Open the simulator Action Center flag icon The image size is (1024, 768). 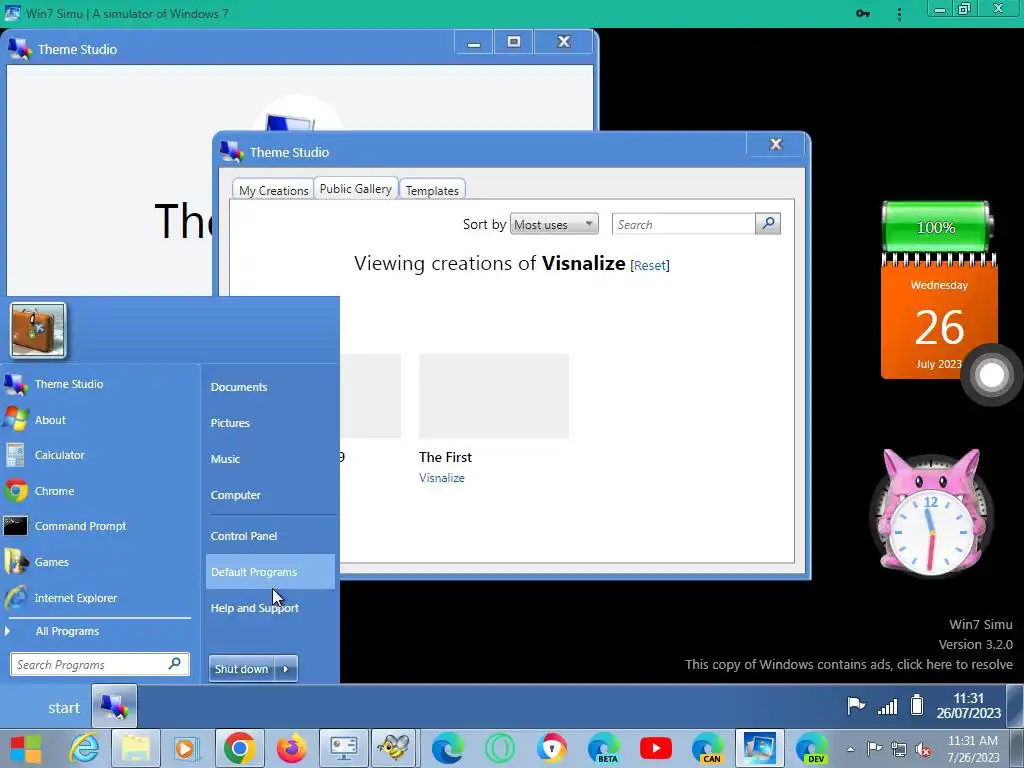pyautogui.click(x=856, y=706)
